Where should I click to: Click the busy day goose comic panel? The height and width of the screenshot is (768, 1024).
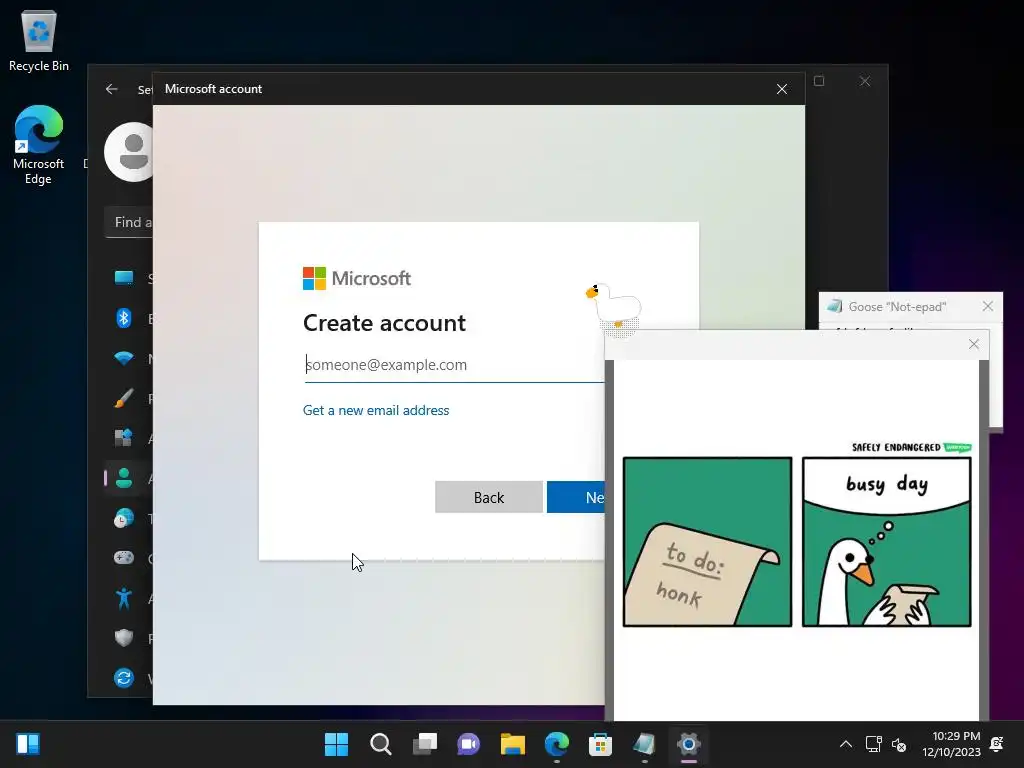[887, 542]
